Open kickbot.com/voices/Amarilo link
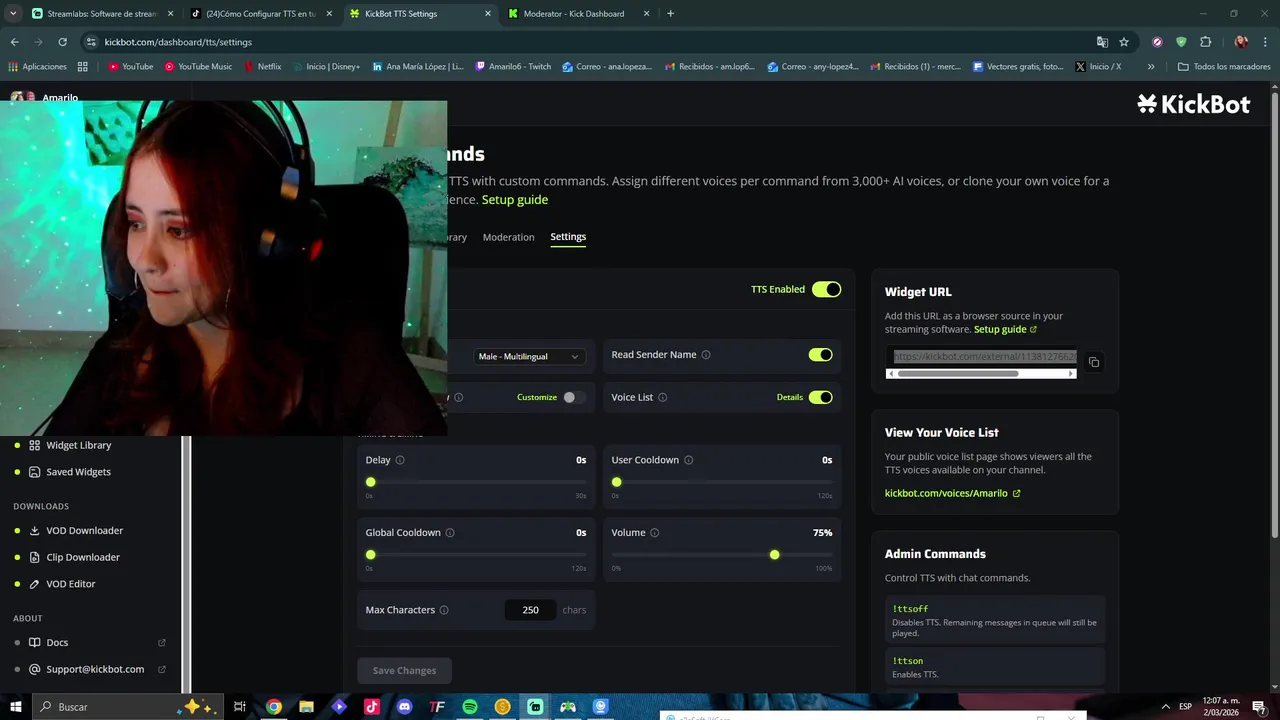1280x720 pixels. tap(952, 493)
